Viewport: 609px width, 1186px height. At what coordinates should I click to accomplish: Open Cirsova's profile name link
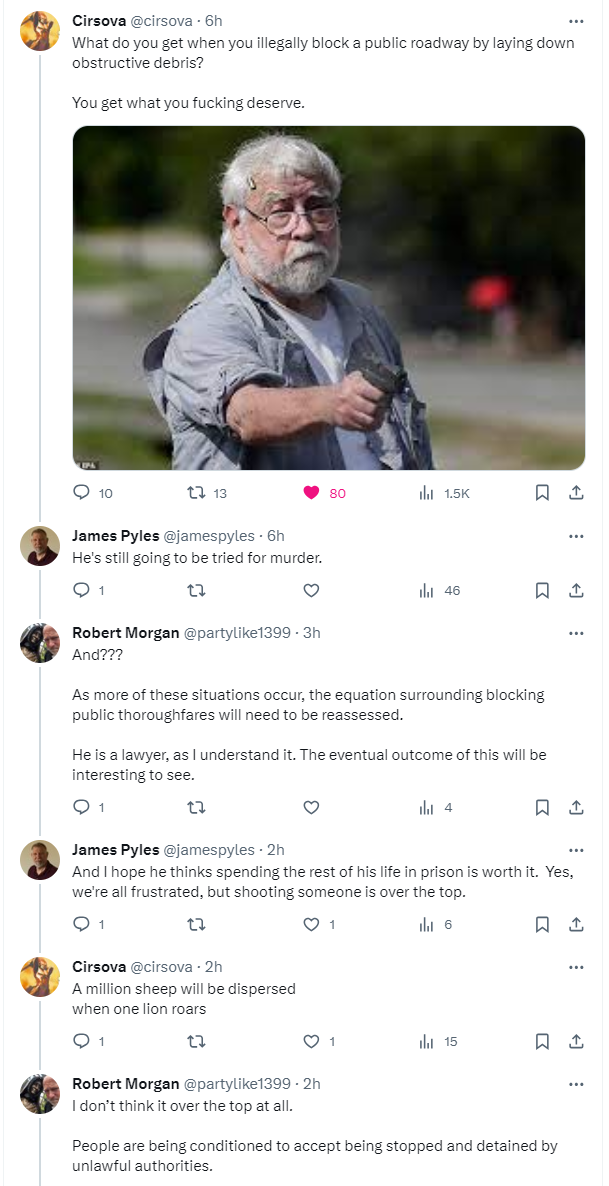point(99,21)
